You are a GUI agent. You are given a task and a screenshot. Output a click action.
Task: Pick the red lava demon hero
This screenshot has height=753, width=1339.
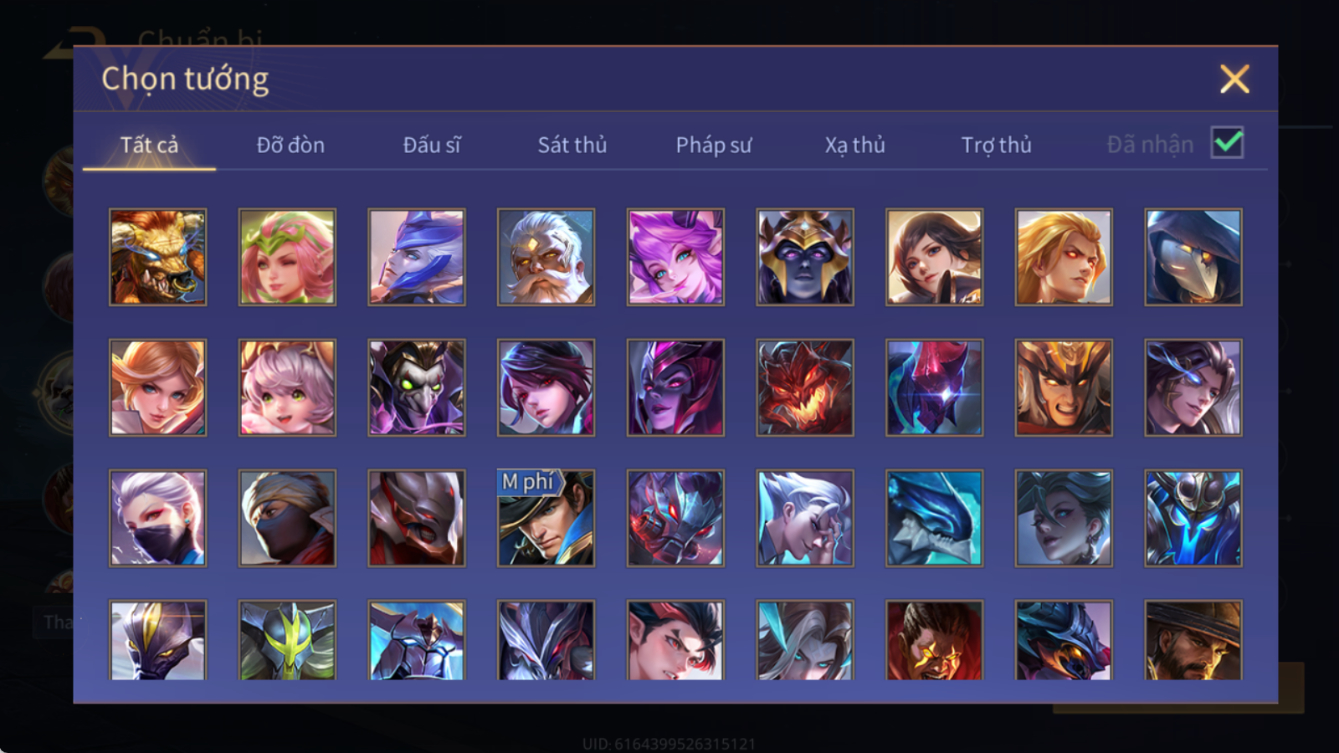point(805,388)
